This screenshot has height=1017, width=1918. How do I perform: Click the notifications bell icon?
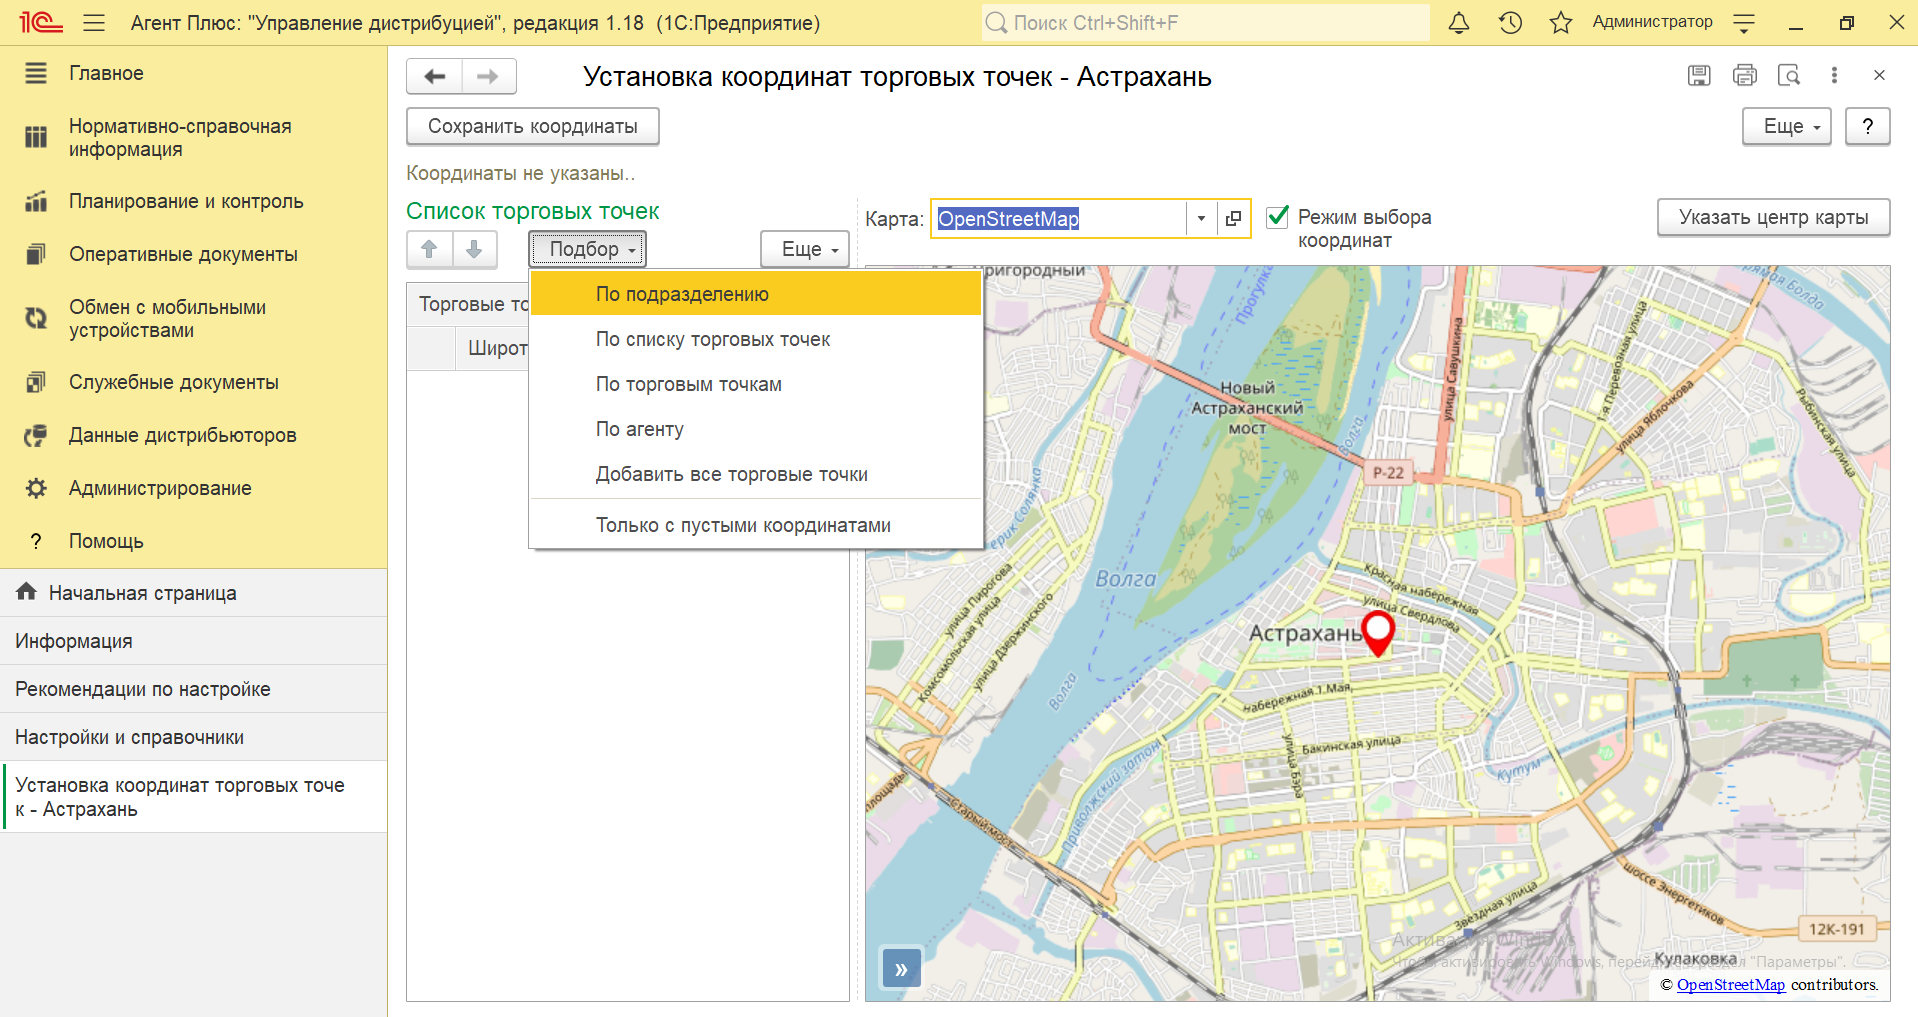(x=1459, y=23)
